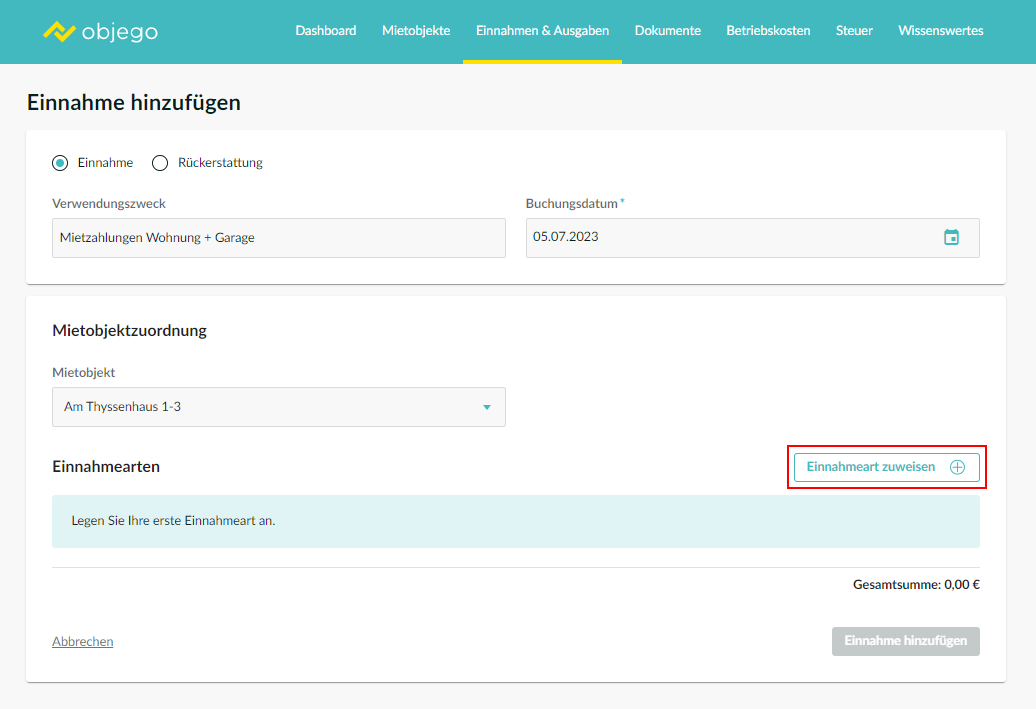Click the Abbrechen link
The width and height of the screenshot is (1036, 709).
[x=82, y=642]
